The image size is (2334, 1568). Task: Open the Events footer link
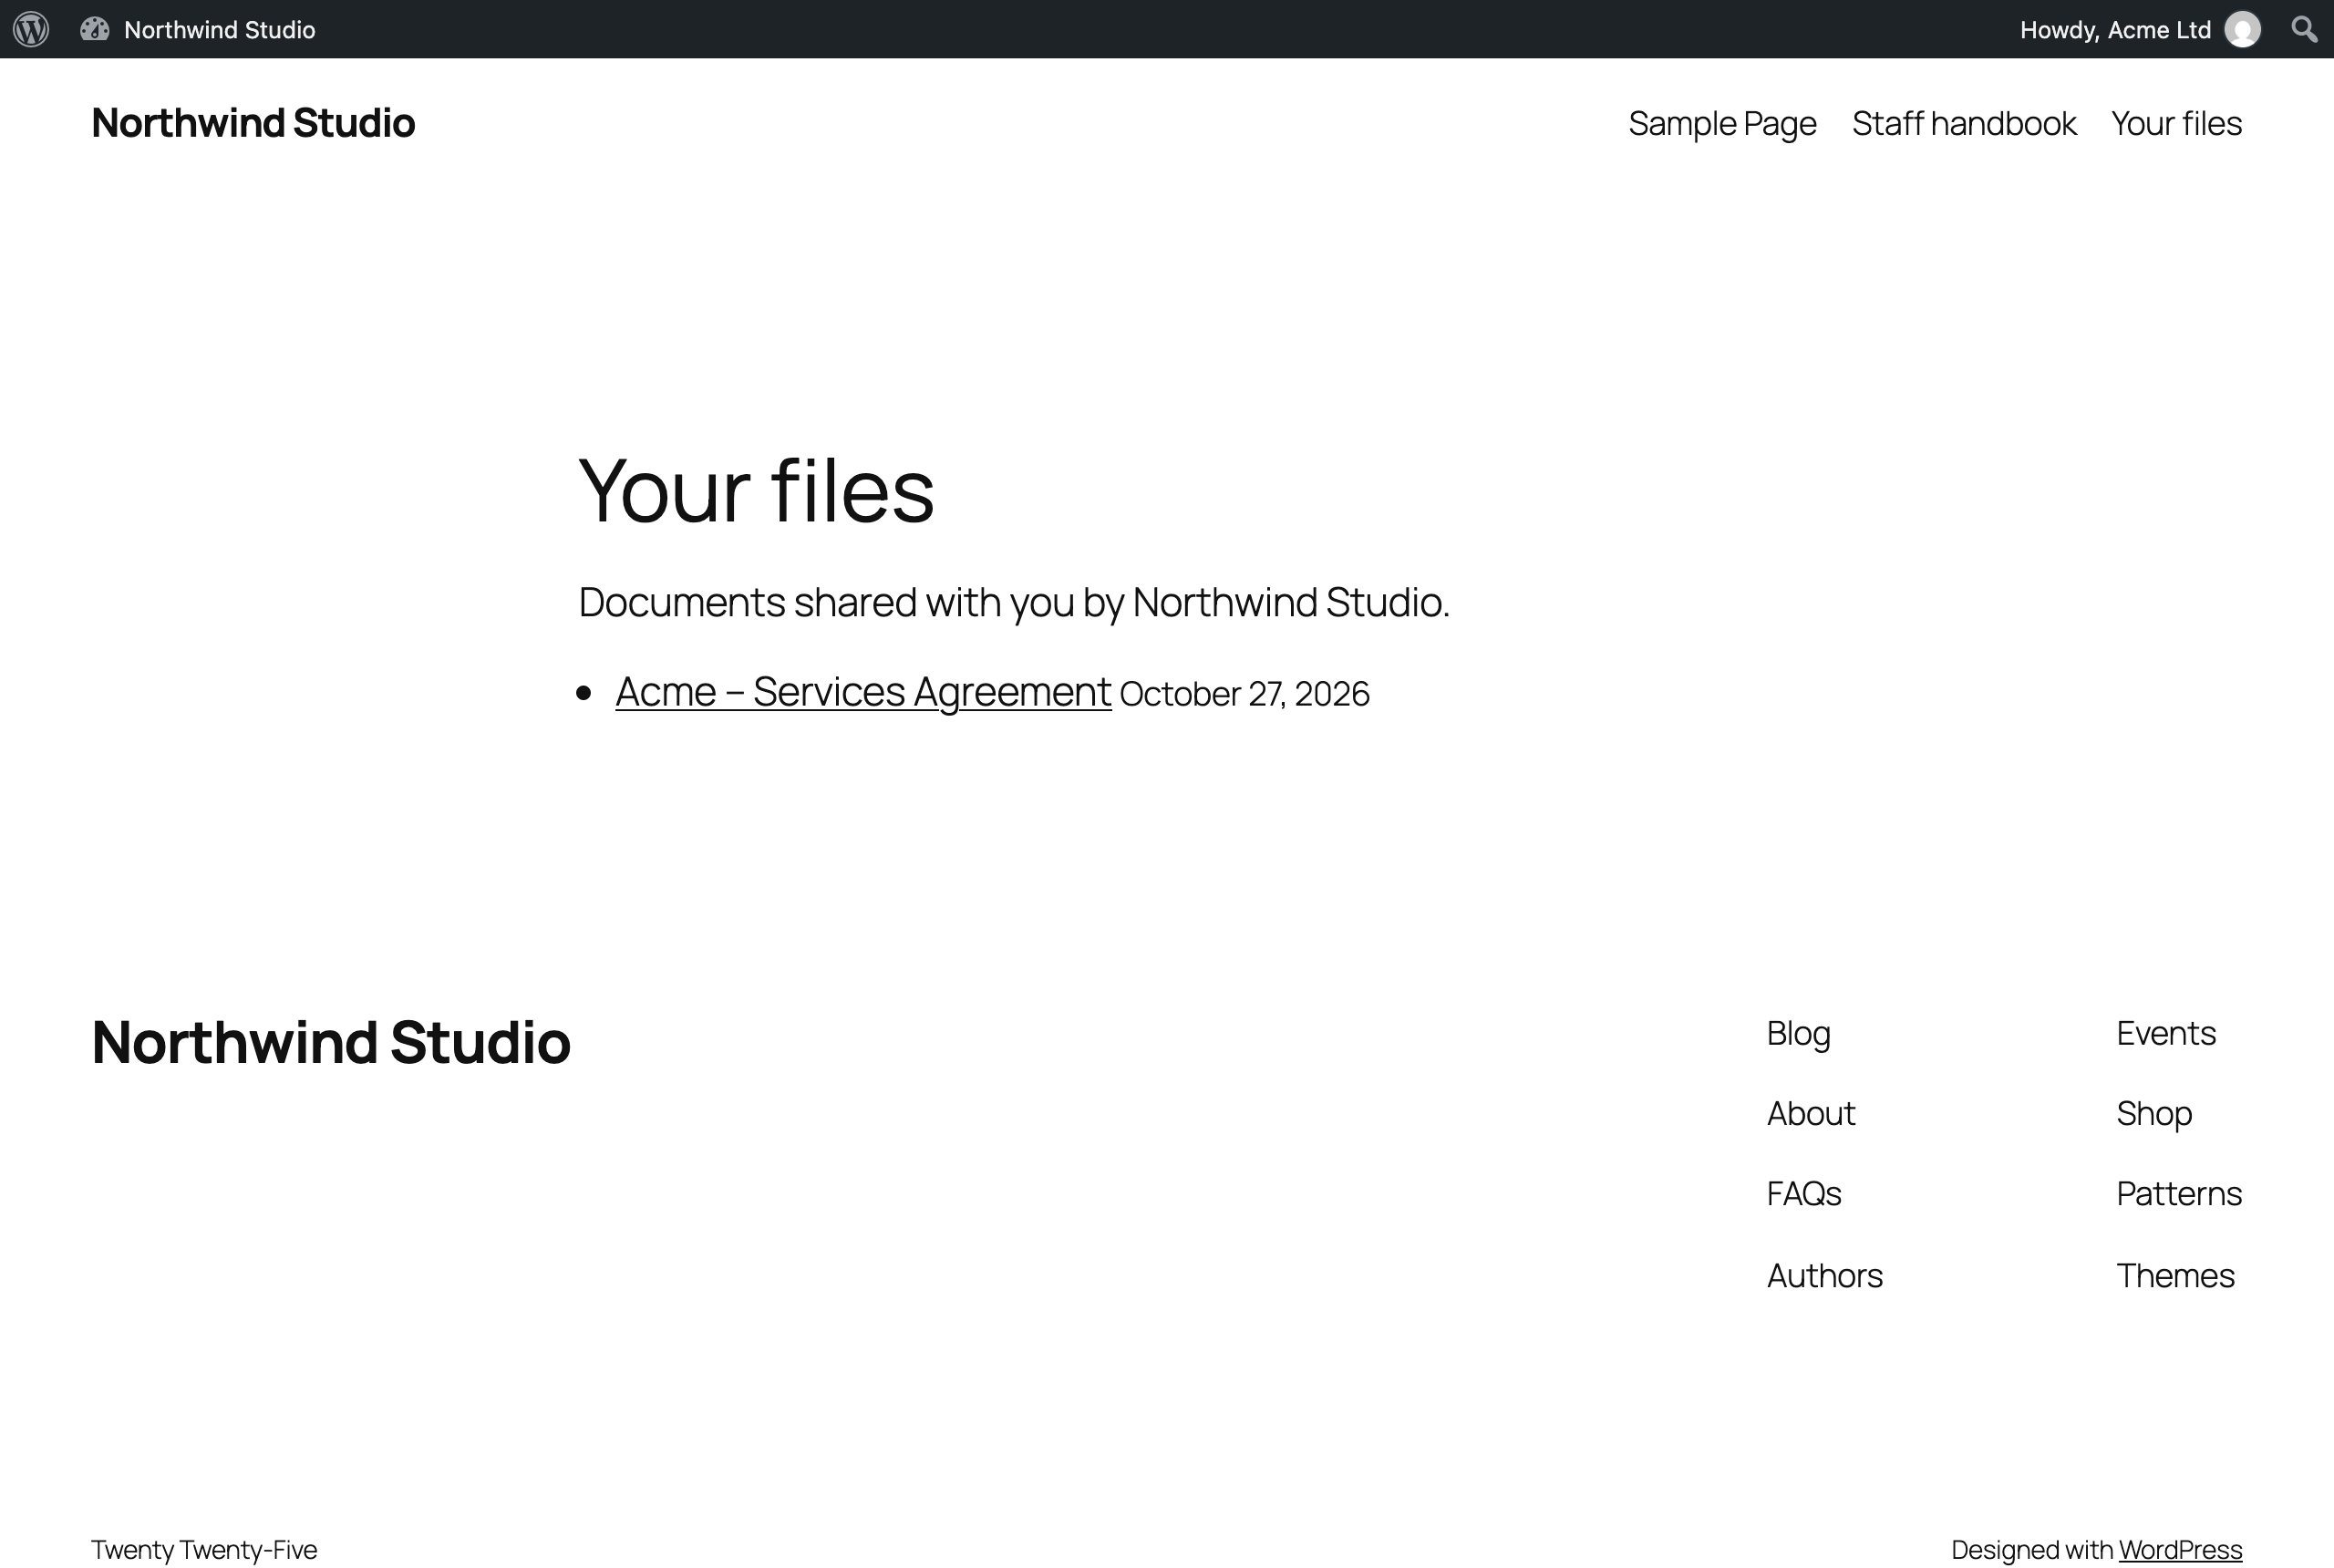(2166, 1033)
